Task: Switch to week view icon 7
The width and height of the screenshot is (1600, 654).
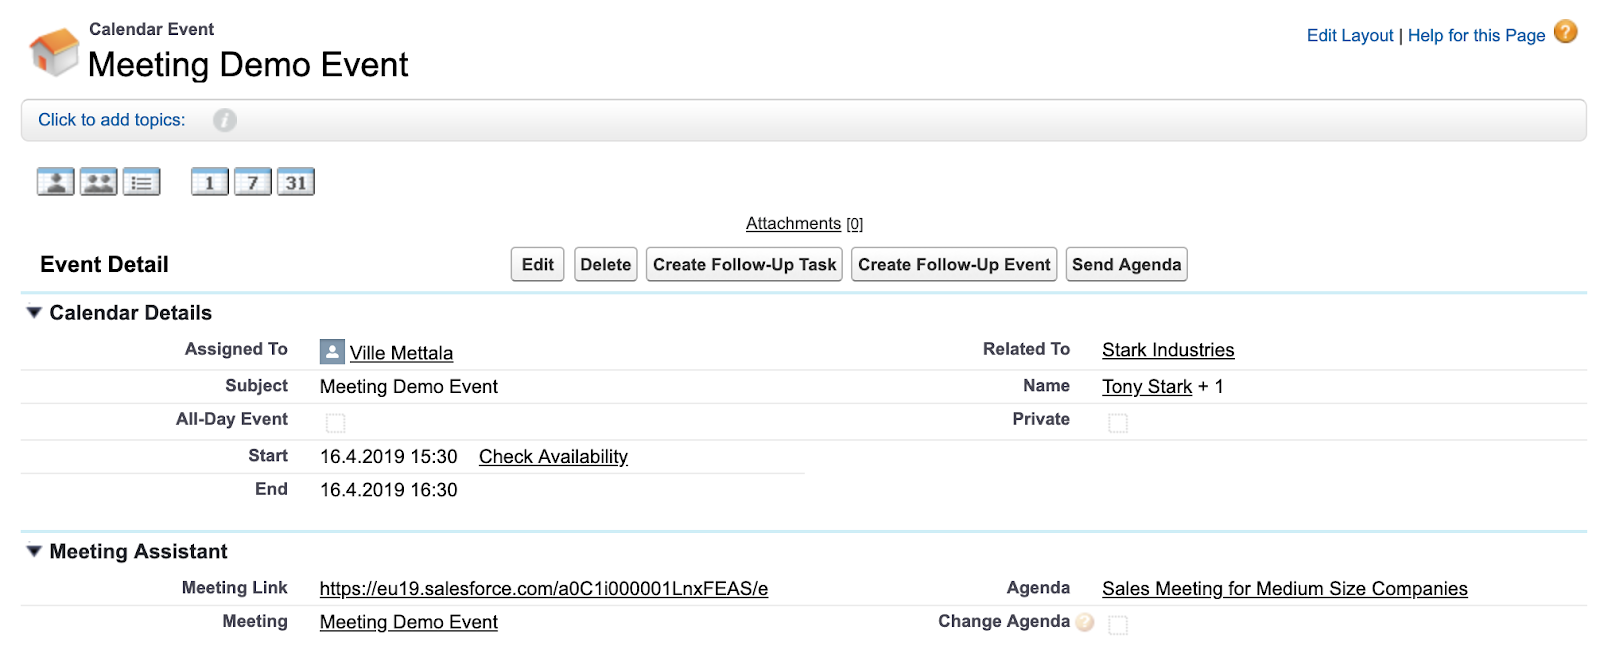Action: click(x=253, y=182)
